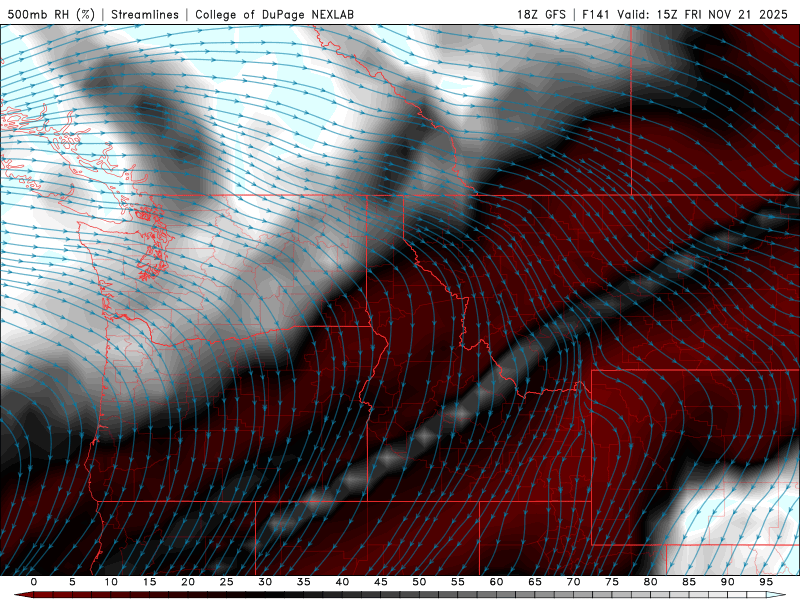The image size is (800, 600).
Task: Click the '90' value on the color scale
Action: [x=727, y=582]
